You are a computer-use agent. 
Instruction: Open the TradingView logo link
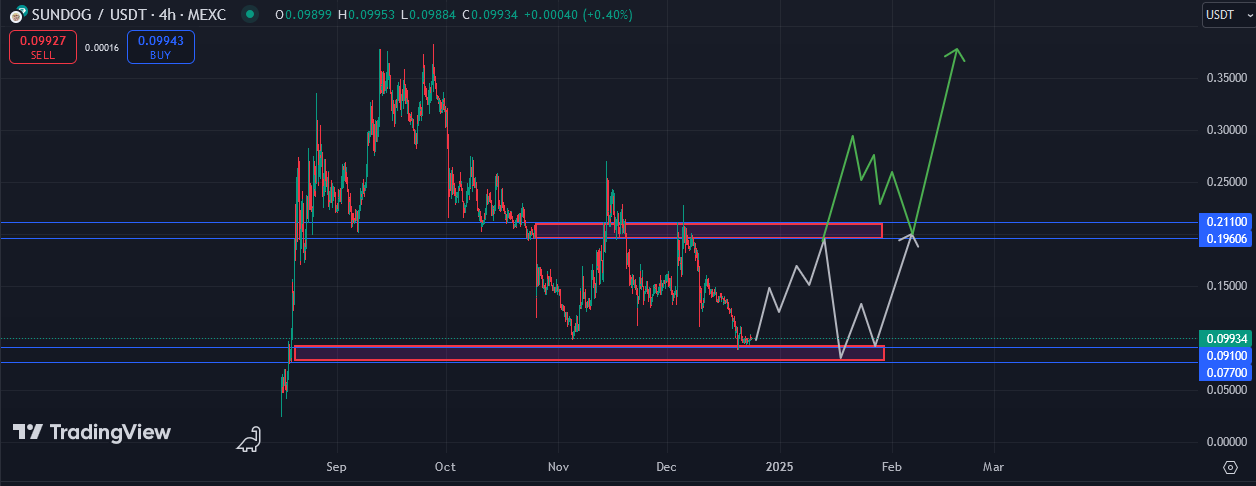pos(92,433)
